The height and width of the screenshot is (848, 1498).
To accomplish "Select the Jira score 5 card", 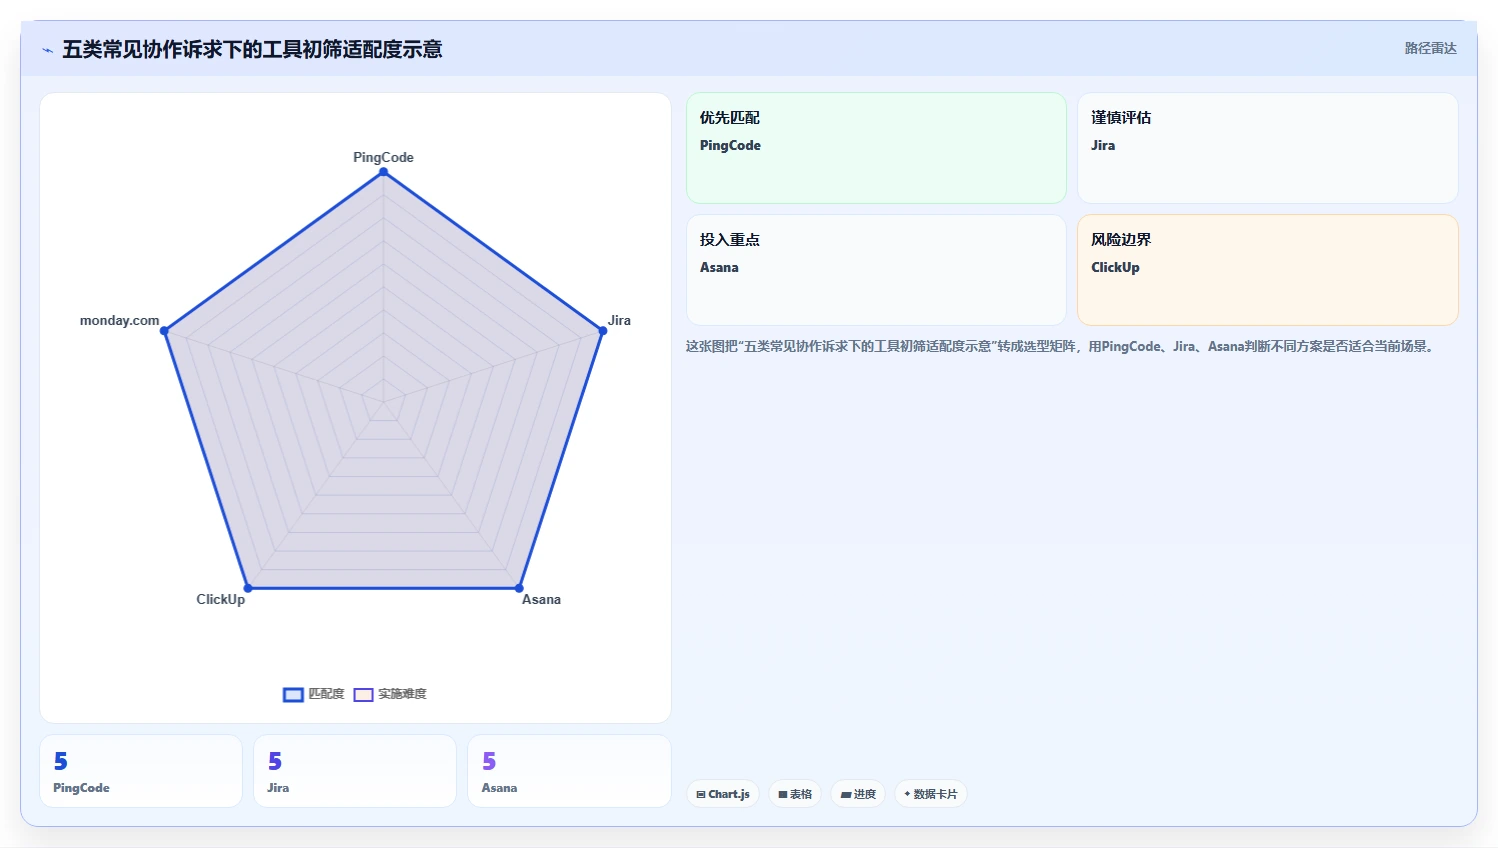I will pos(355,771).
